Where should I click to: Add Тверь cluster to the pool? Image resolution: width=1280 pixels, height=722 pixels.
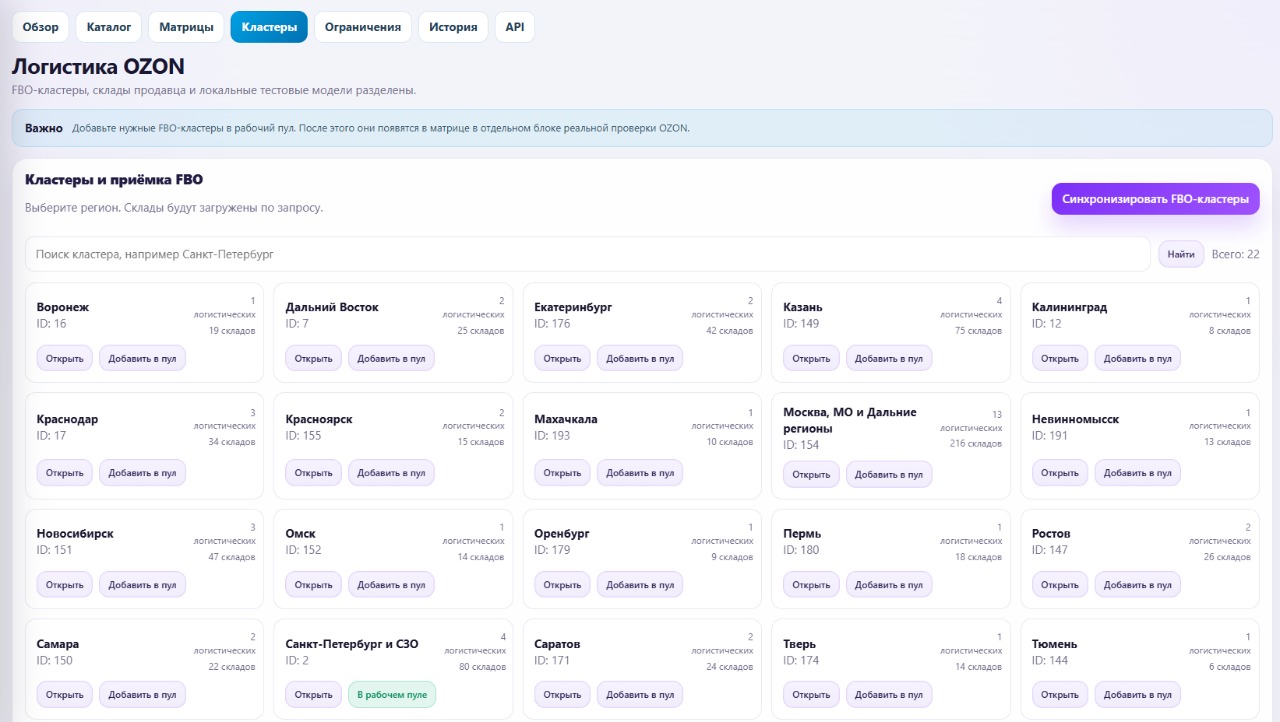[889, 695]
